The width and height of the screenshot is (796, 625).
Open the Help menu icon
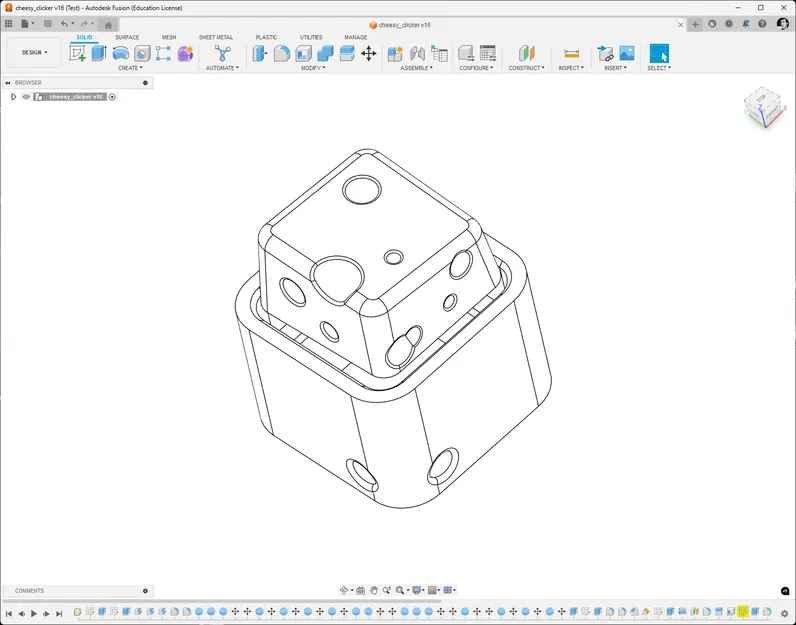pyautogui.click(x=762, y=24)
